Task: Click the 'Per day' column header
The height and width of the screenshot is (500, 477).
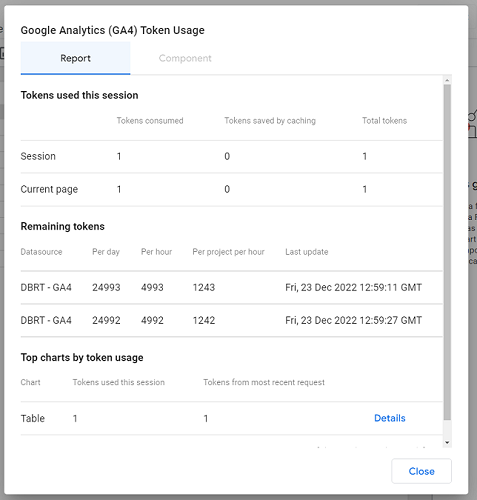Action: 106,252
